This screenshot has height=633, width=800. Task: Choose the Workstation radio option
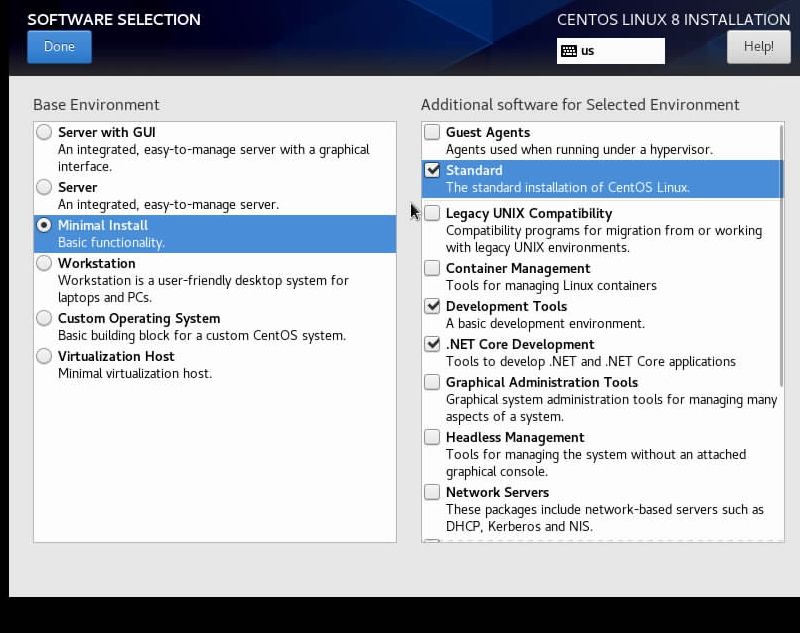pos(44,263)
